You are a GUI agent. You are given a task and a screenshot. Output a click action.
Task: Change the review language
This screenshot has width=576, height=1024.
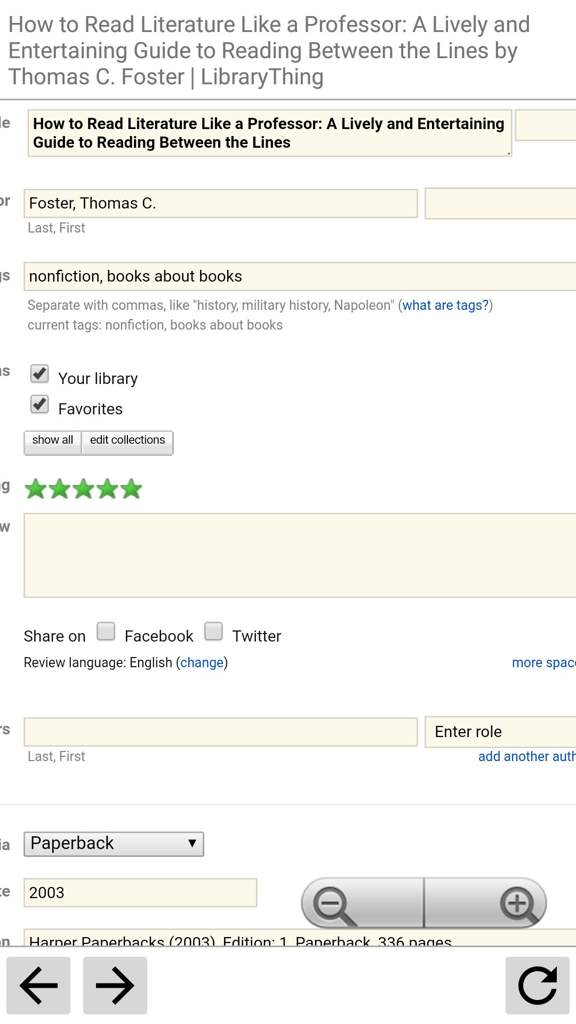pyautogui.click(x=202, y=663)
